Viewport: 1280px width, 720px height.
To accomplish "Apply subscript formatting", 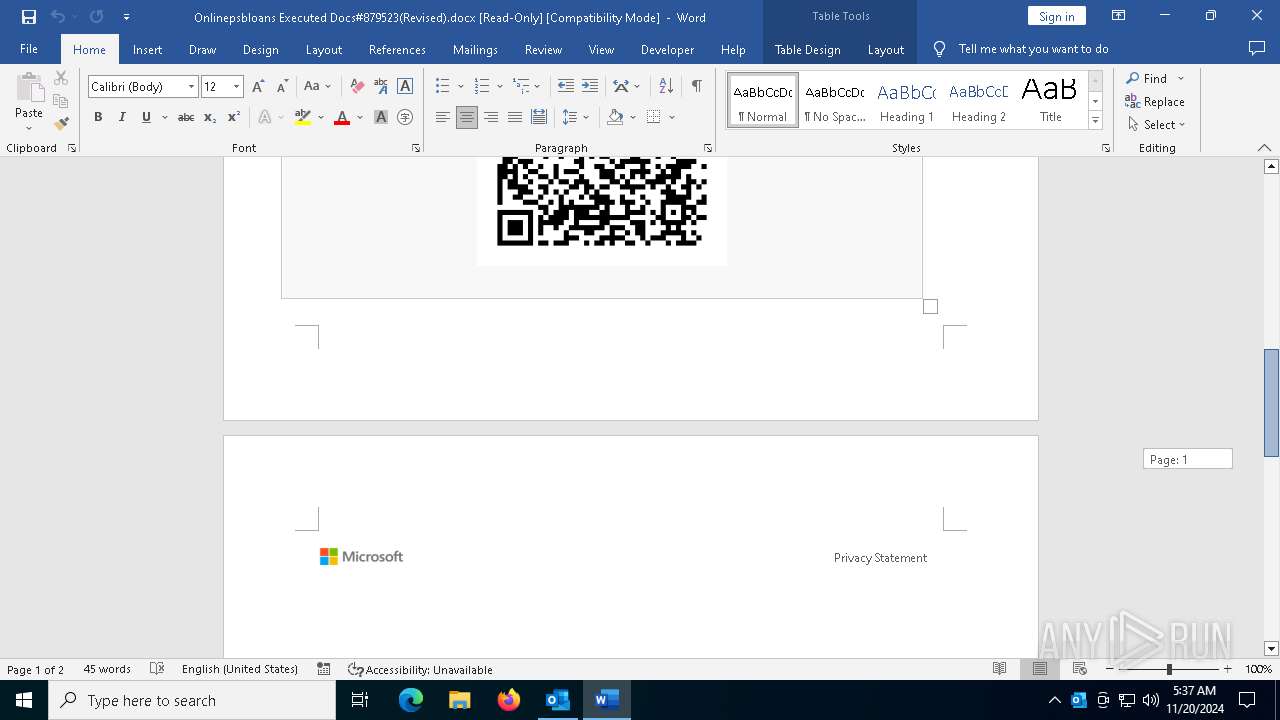I will tap(210, 117).
